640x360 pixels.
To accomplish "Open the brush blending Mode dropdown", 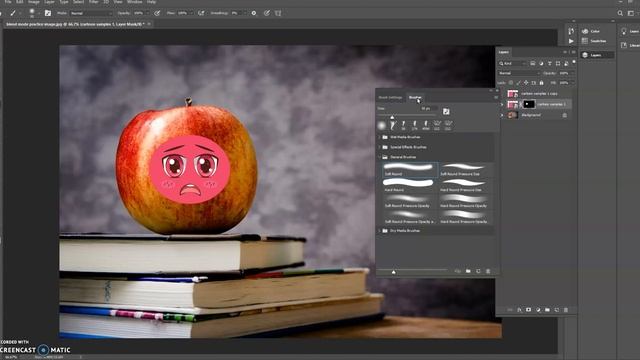I will [91, 13].
